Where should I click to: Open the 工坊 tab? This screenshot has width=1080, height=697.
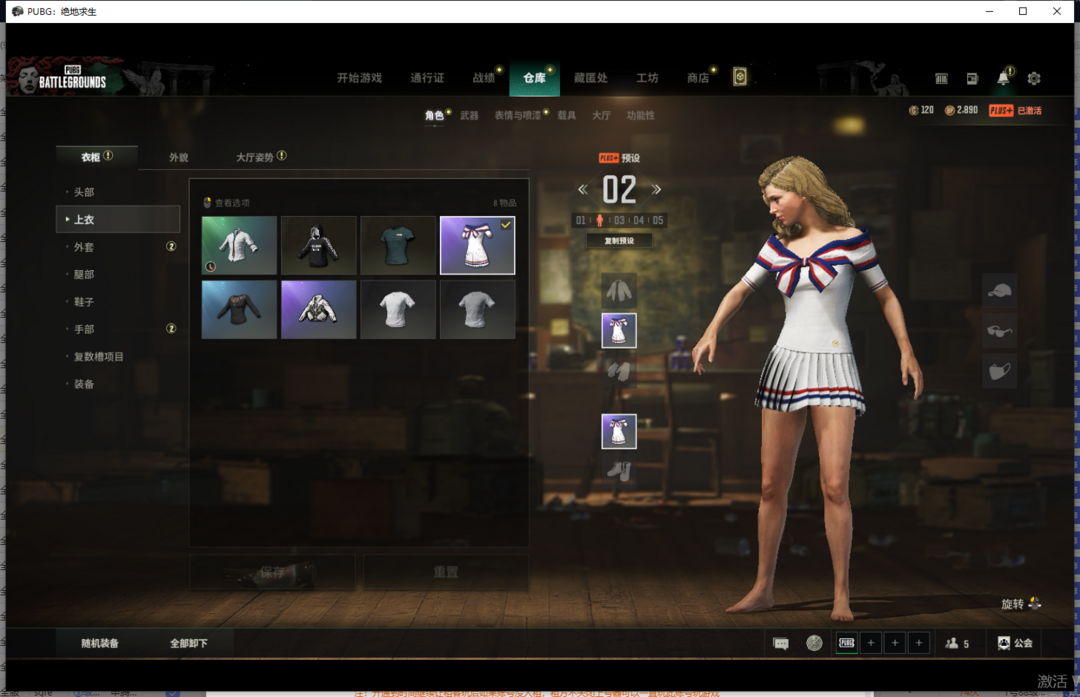(x=647, y=78)
